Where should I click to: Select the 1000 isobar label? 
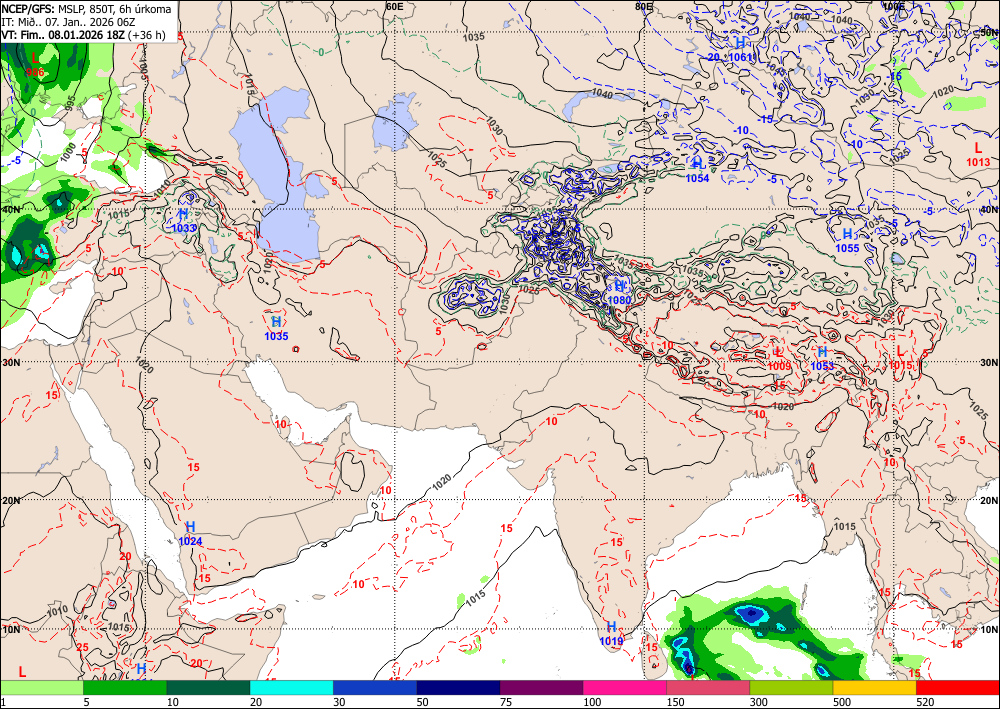point(70,152)
